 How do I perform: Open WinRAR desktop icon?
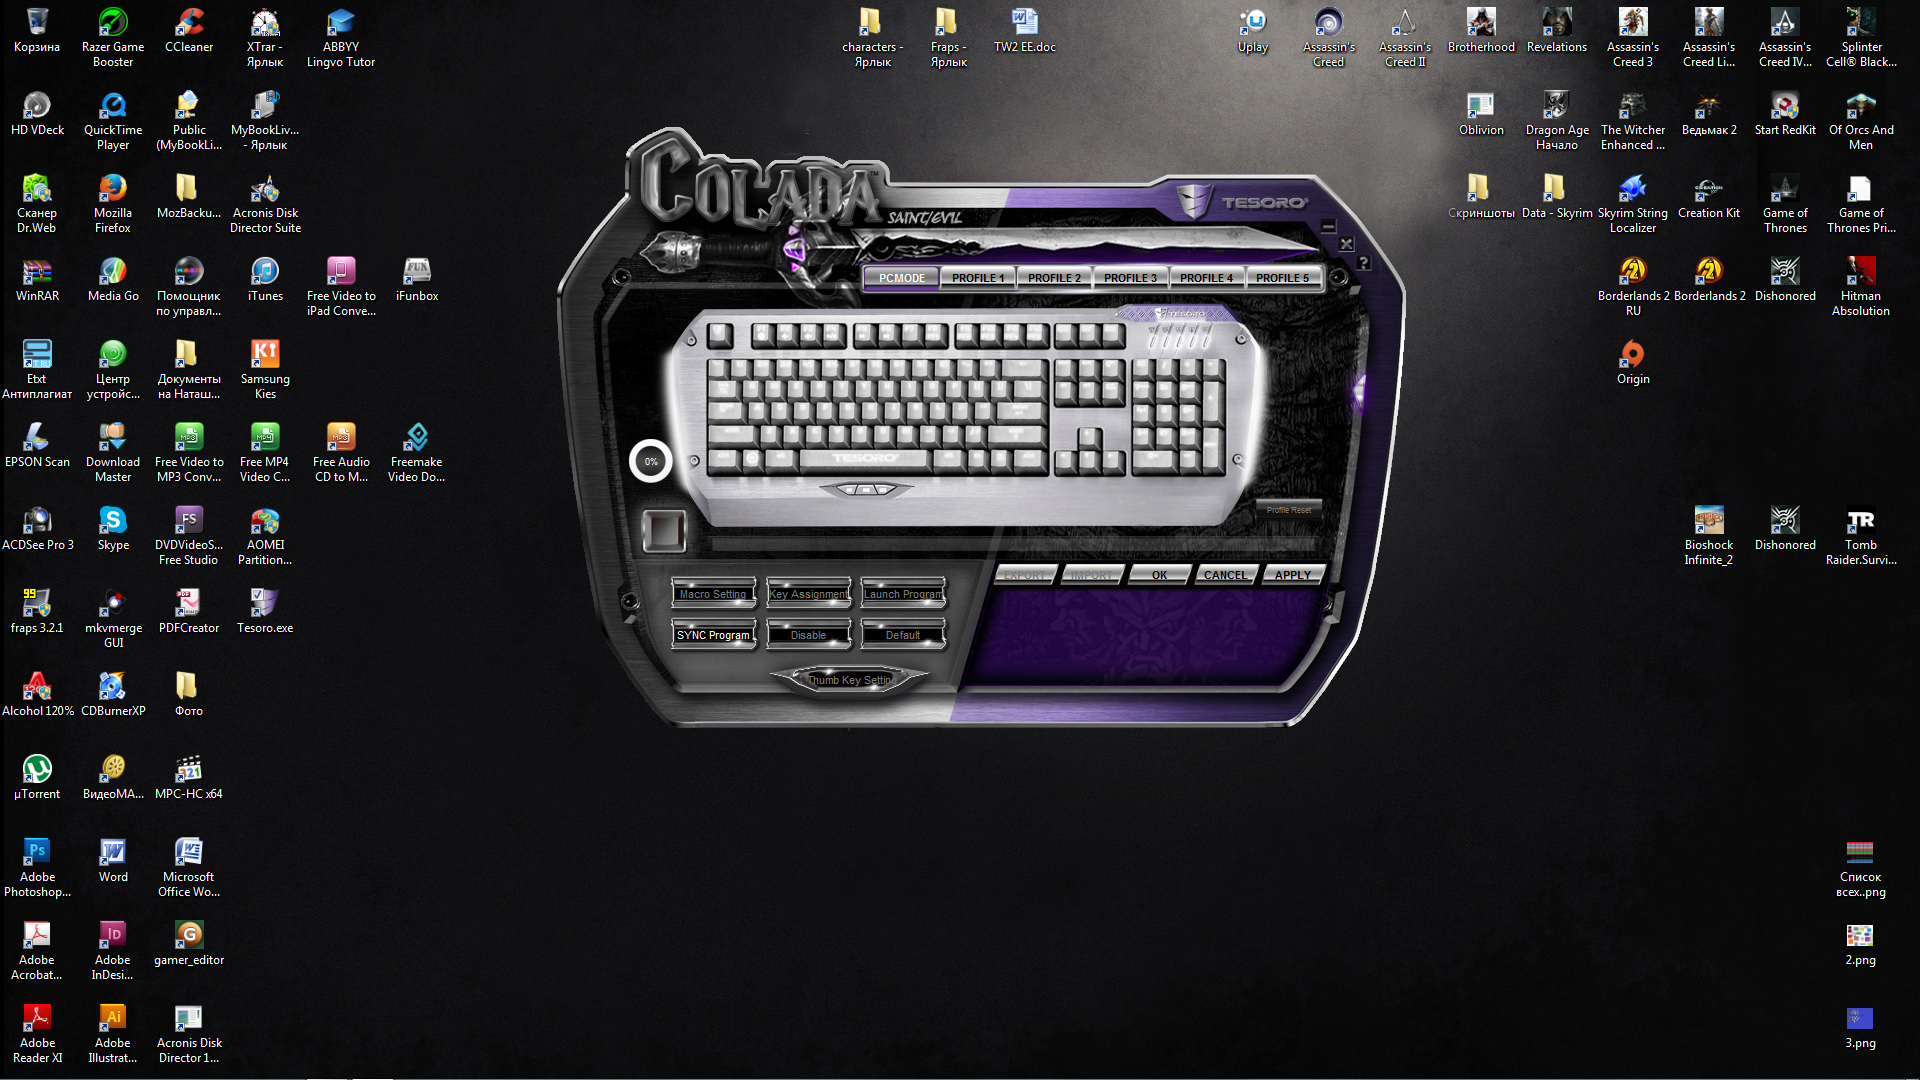point(37,280)
